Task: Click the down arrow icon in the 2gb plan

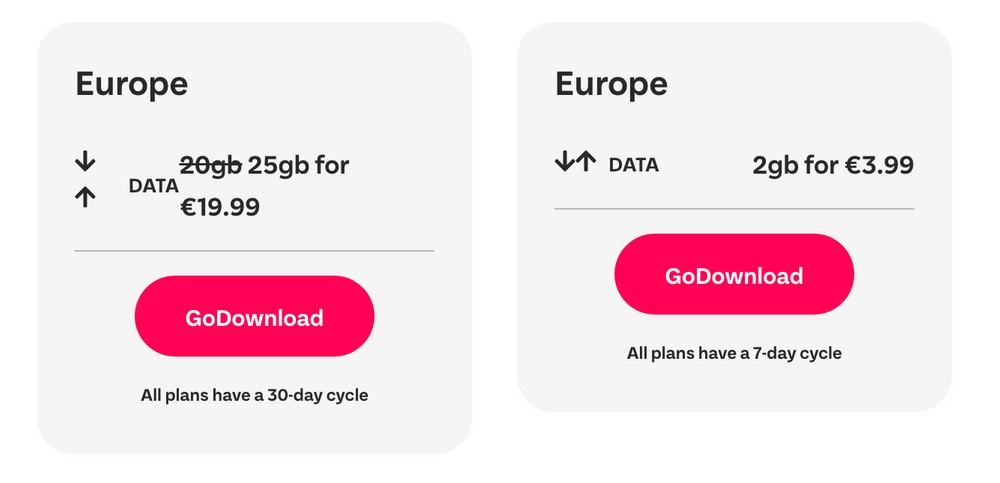Action: tap(566, 161)
